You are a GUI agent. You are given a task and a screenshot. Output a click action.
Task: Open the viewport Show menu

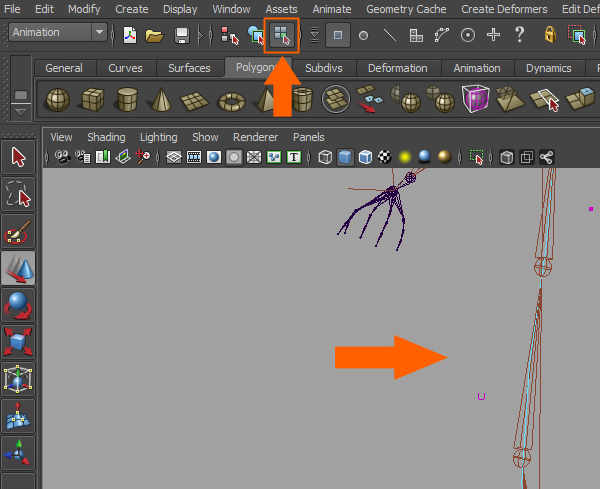pyautogui.click(x=205, y=137)
